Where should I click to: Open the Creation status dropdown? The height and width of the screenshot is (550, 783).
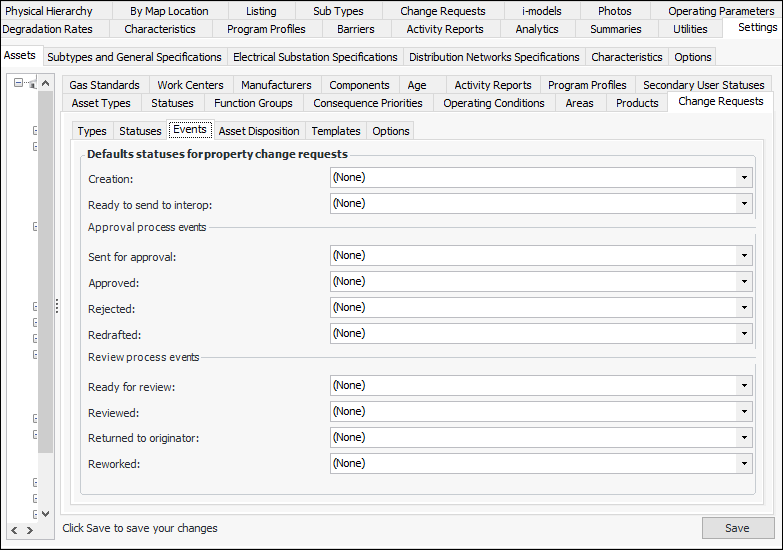coord(744,178)
